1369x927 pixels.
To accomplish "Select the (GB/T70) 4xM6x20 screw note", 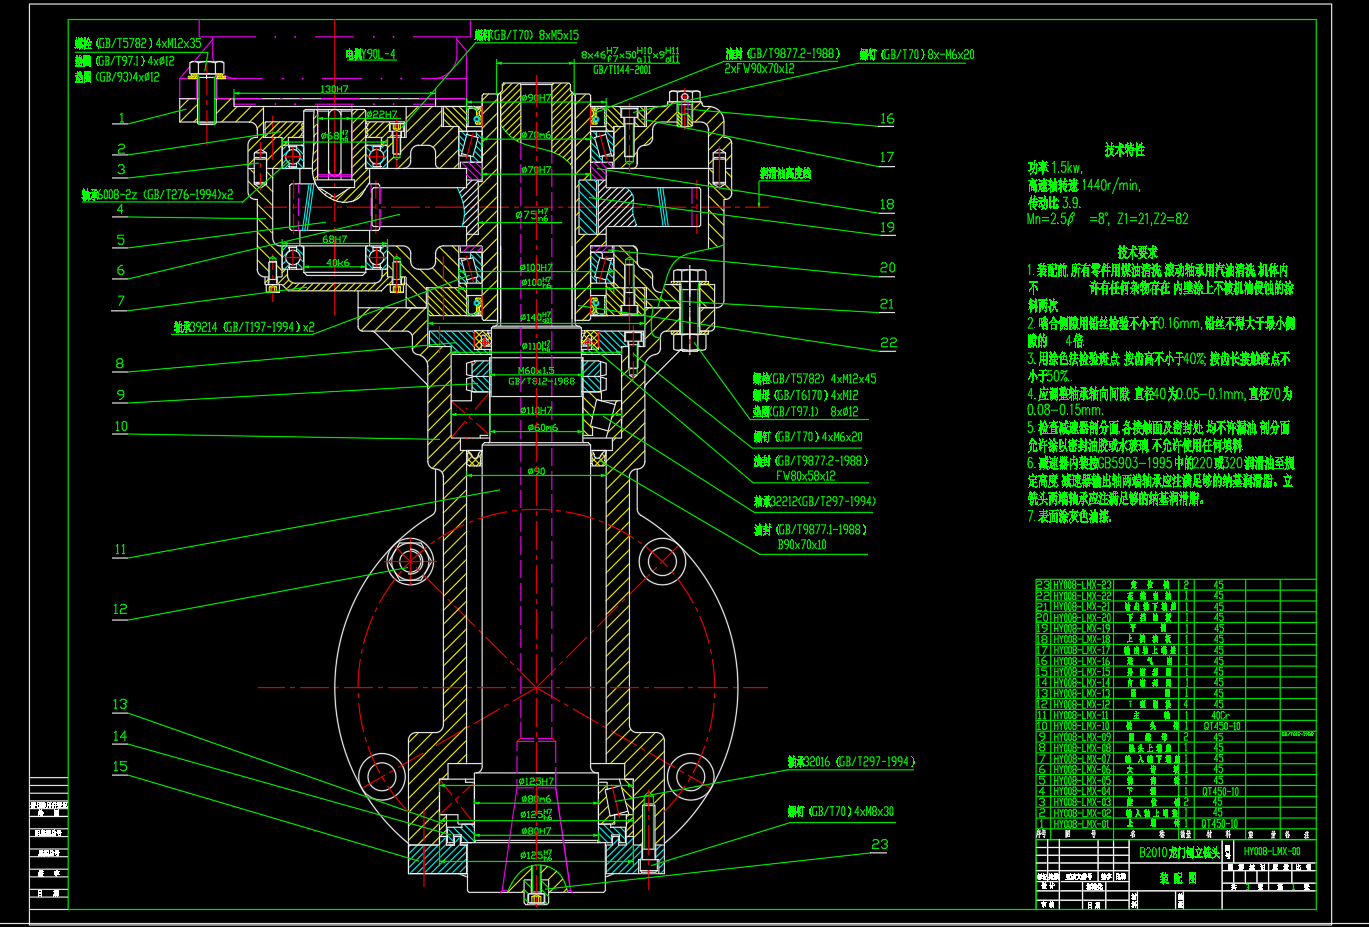I will 807,437.
